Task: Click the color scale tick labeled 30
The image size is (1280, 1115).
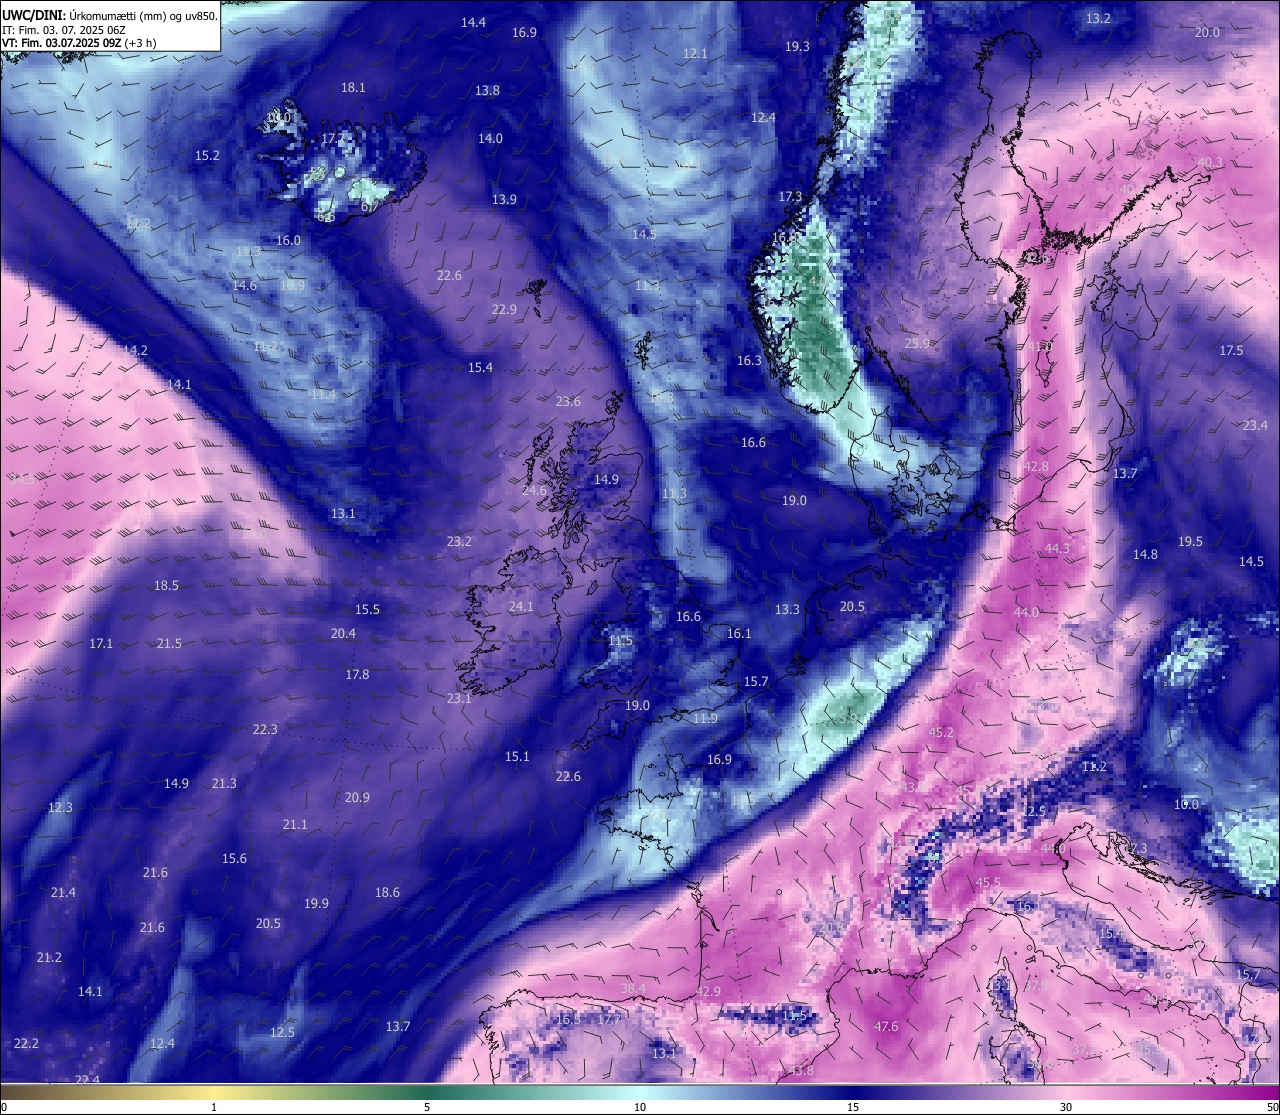Action: [1066, 1107]
